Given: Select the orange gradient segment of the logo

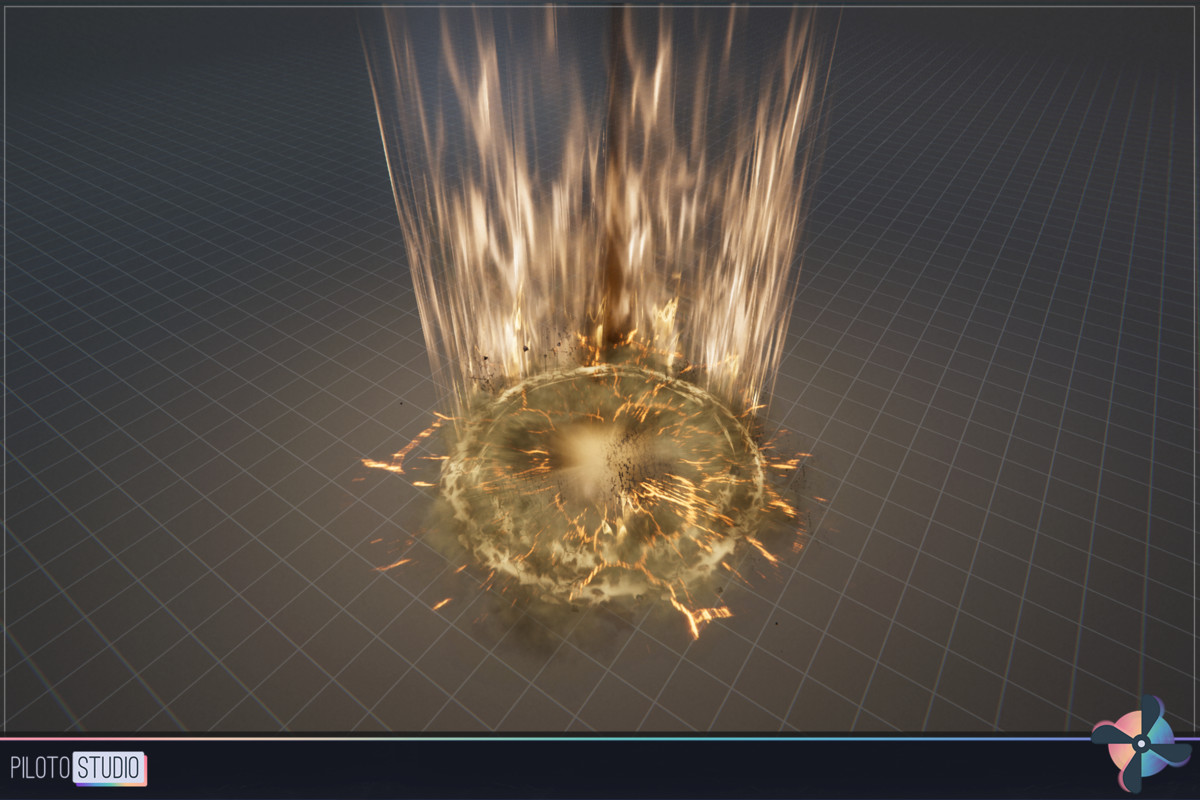Looking at the screenshot, I should pyautogui.click(x=1136, y=722).
